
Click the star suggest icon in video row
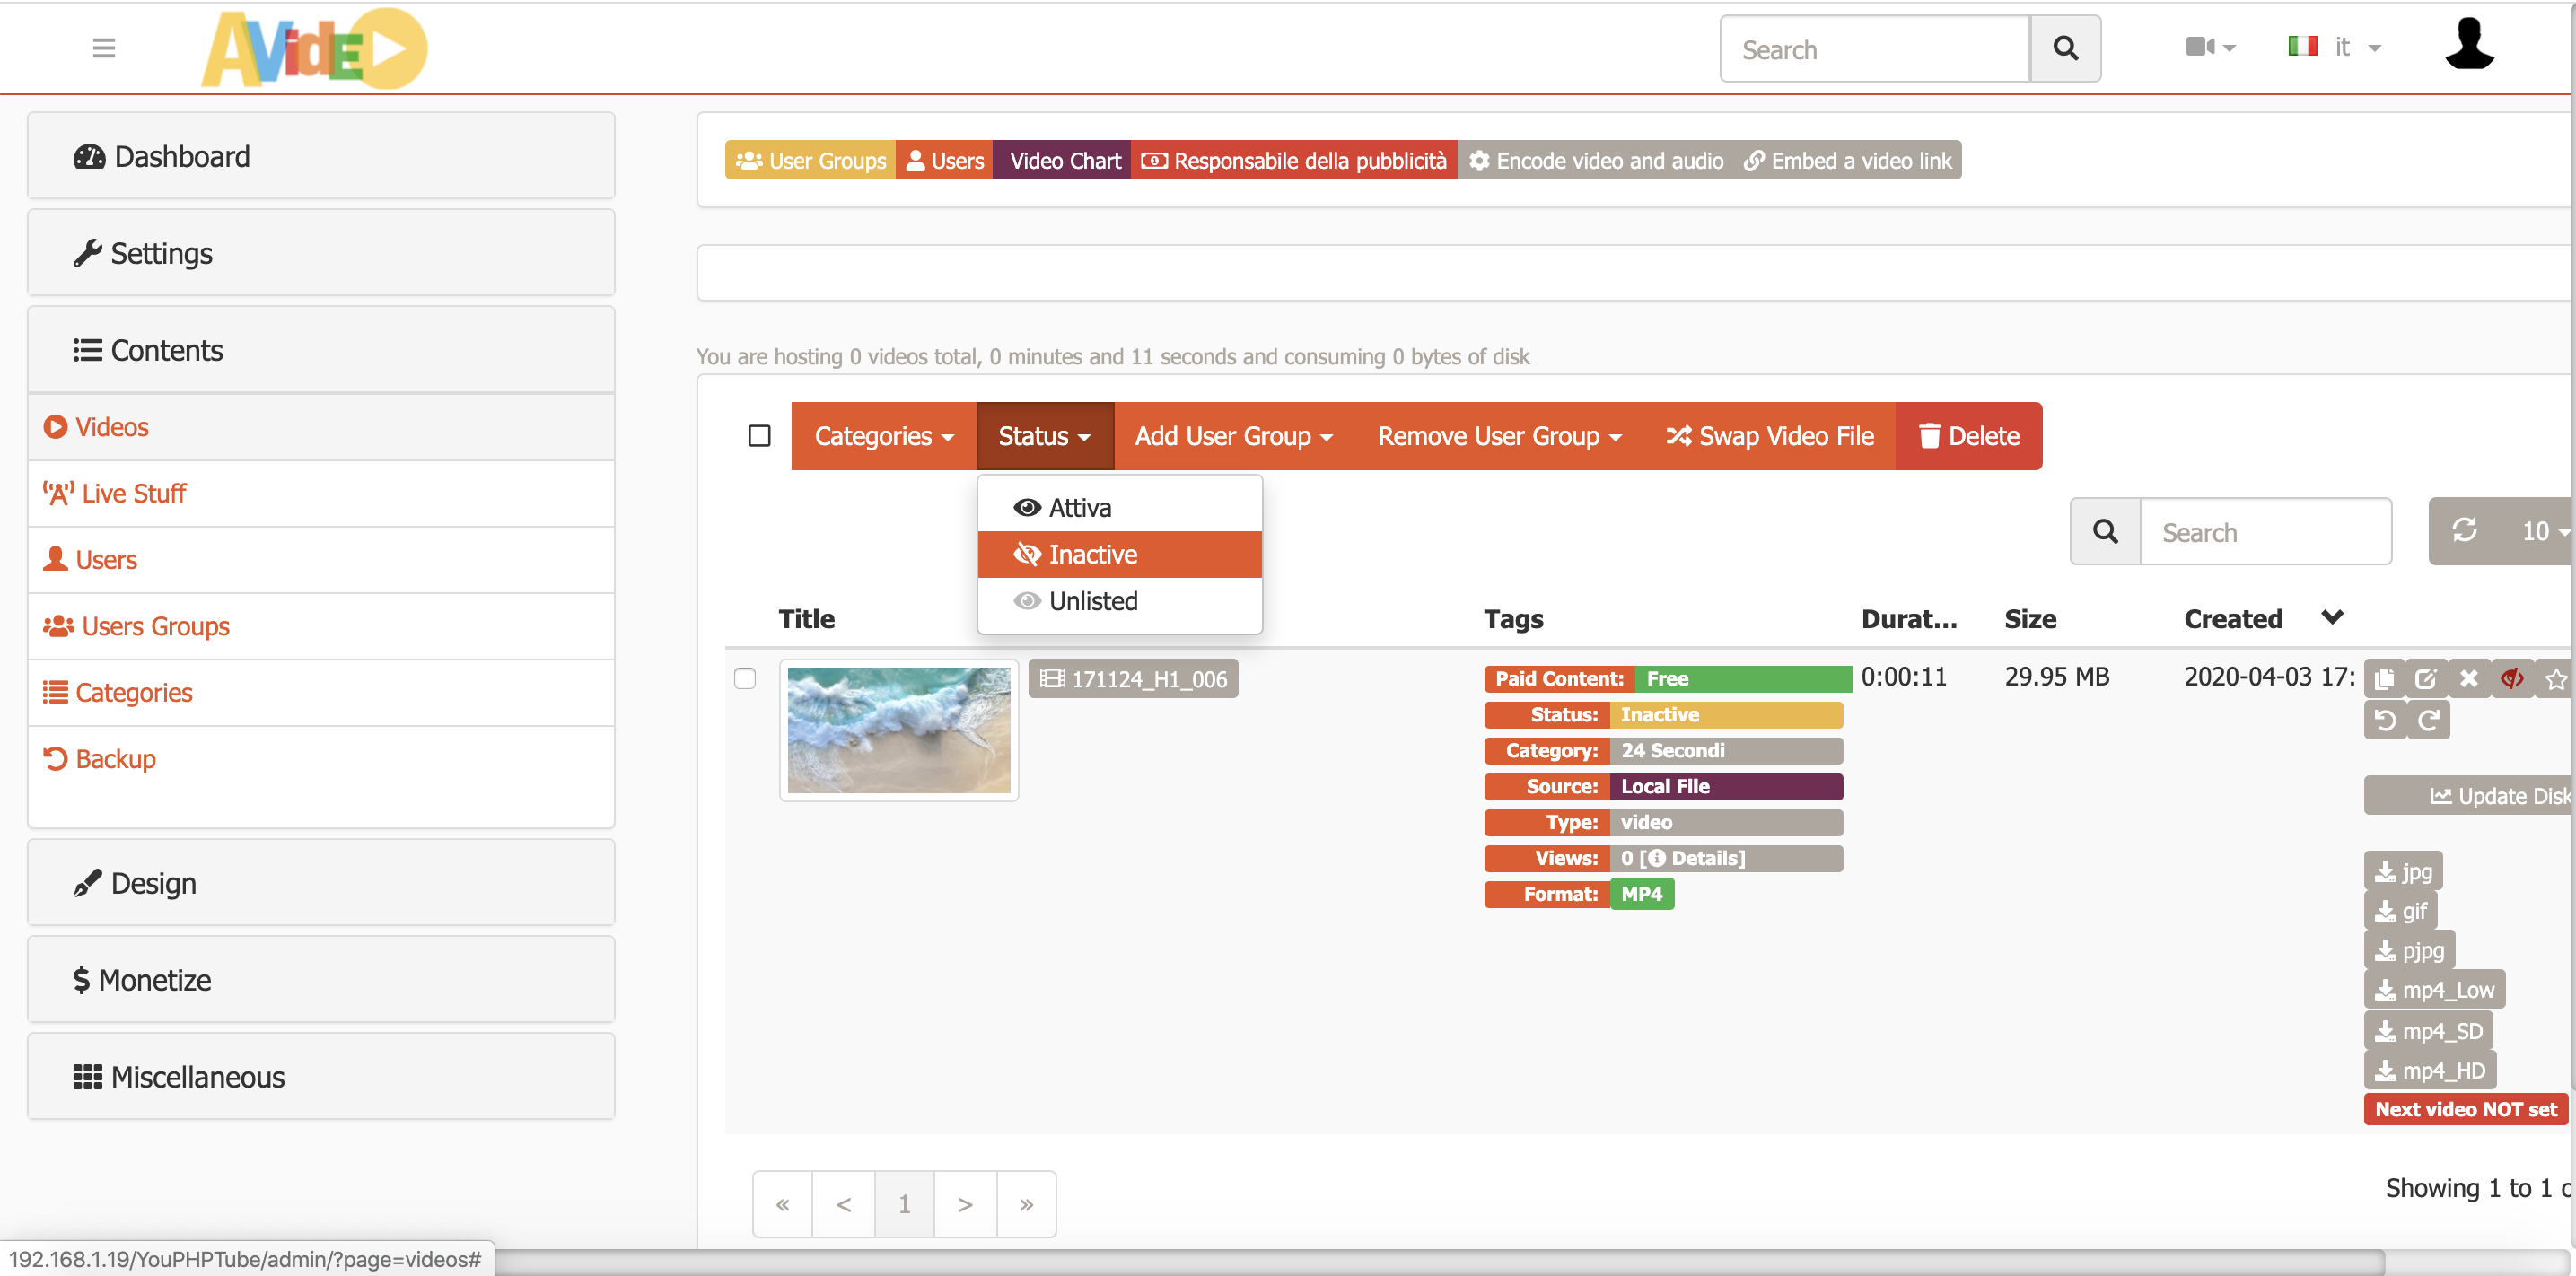[x=2555, y=679]
